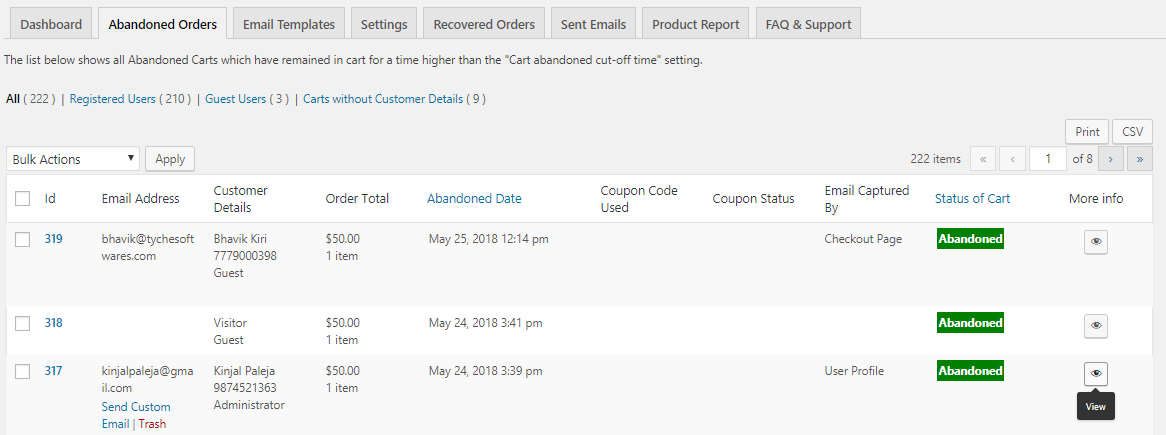Click eye icon for order 318
This screenshot has width=1166, height=435.
point(1095,326)
